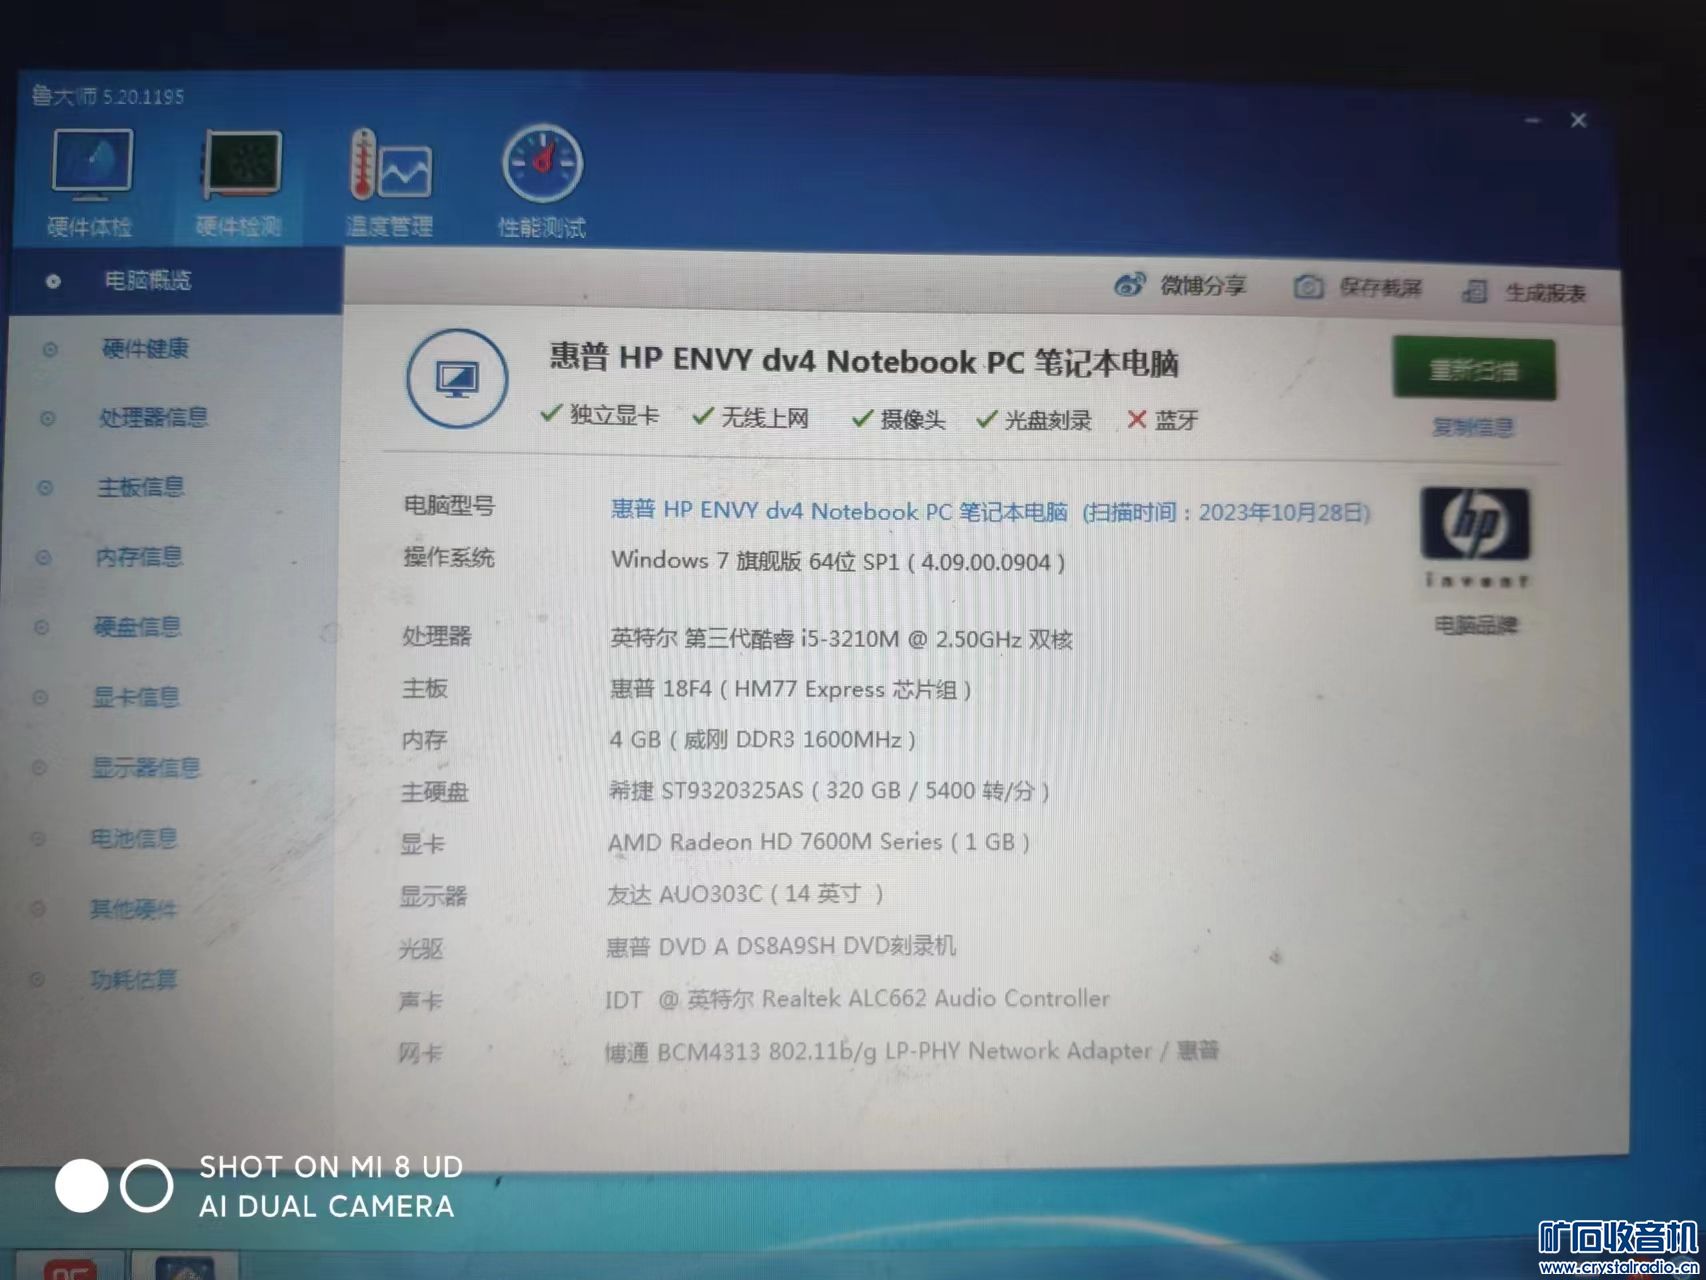Close the 鲁大师 window
Viewport: 1706px width, 1280px height.
[x=1578, y=121]
